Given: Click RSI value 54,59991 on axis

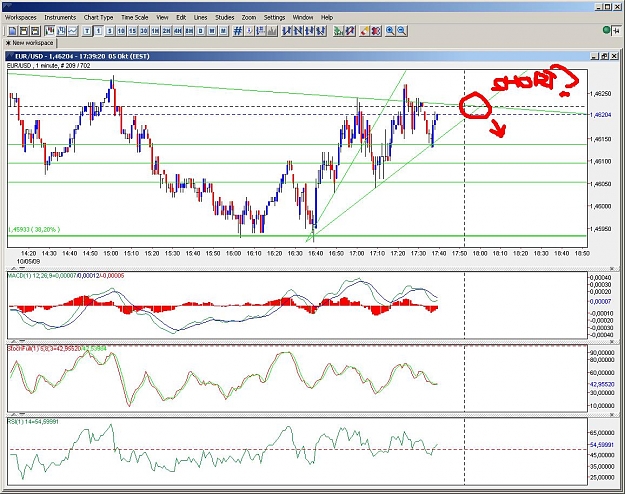Looking at the screenshot, I should [x=602, y=445].
